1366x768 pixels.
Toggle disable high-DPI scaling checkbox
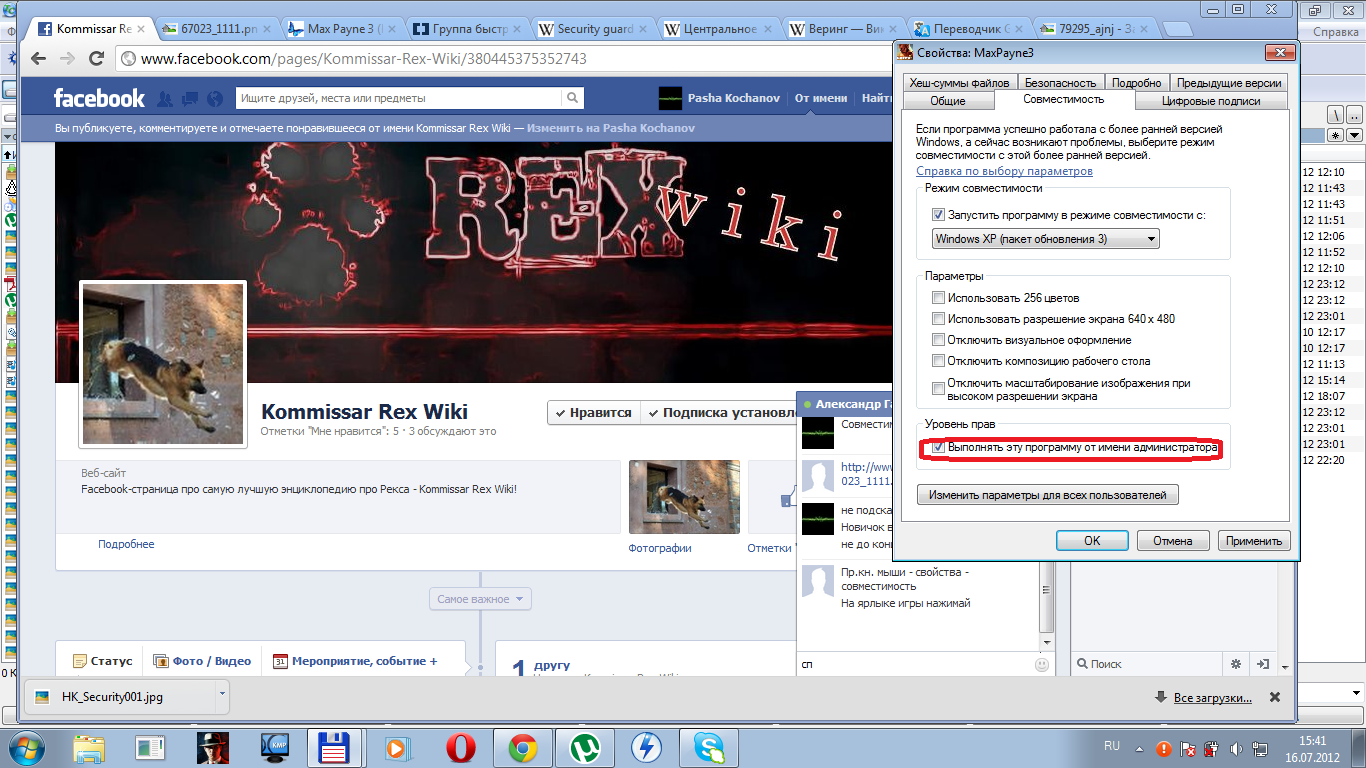pyautogui.click(x=937, y=389)
